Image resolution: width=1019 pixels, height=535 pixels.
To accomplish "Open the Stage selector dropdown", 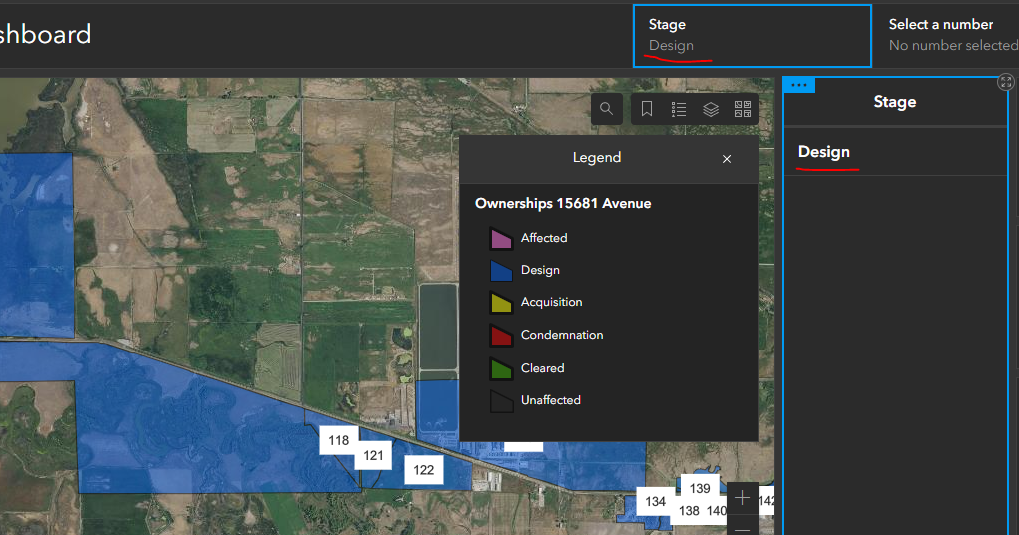I will [x=753, y=35].
